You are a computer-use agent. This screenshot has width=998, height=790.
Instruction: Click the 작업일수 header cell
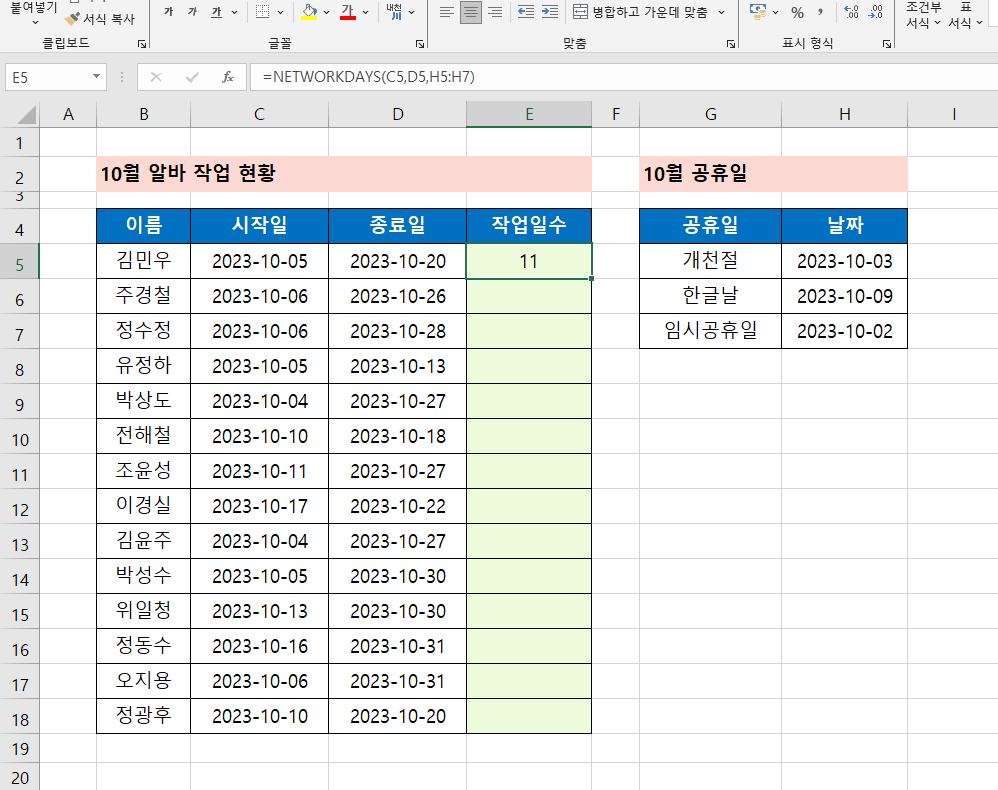pos(529,225)
